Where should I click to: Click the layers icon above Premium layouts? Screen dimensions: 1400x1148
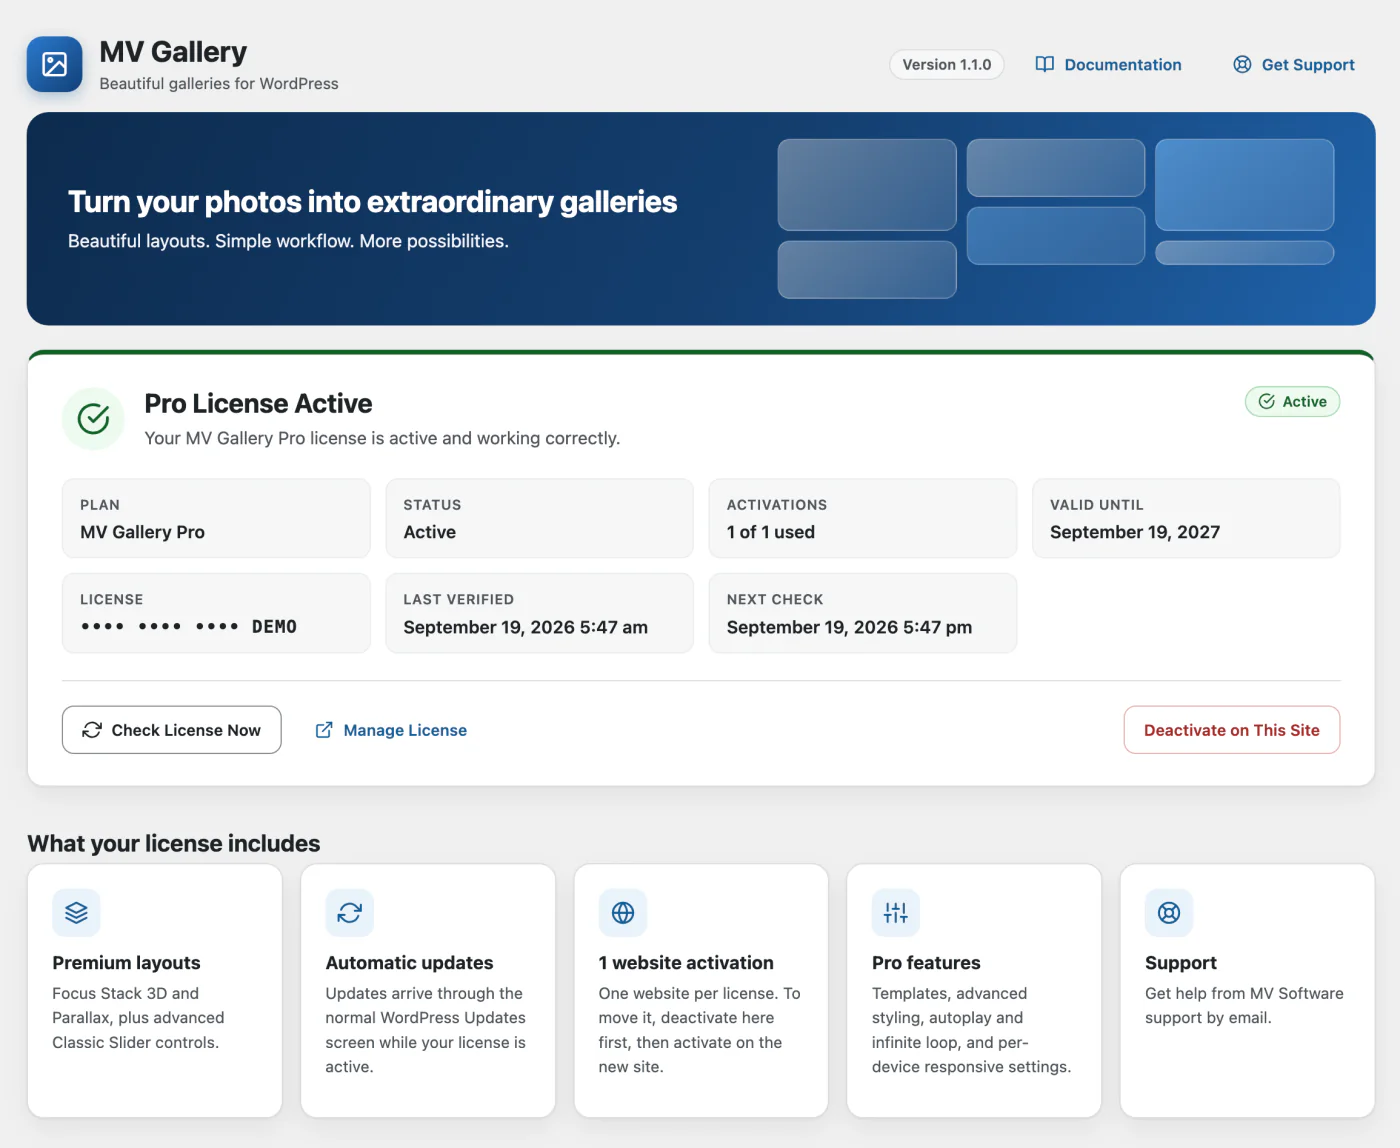click(77, 913)
